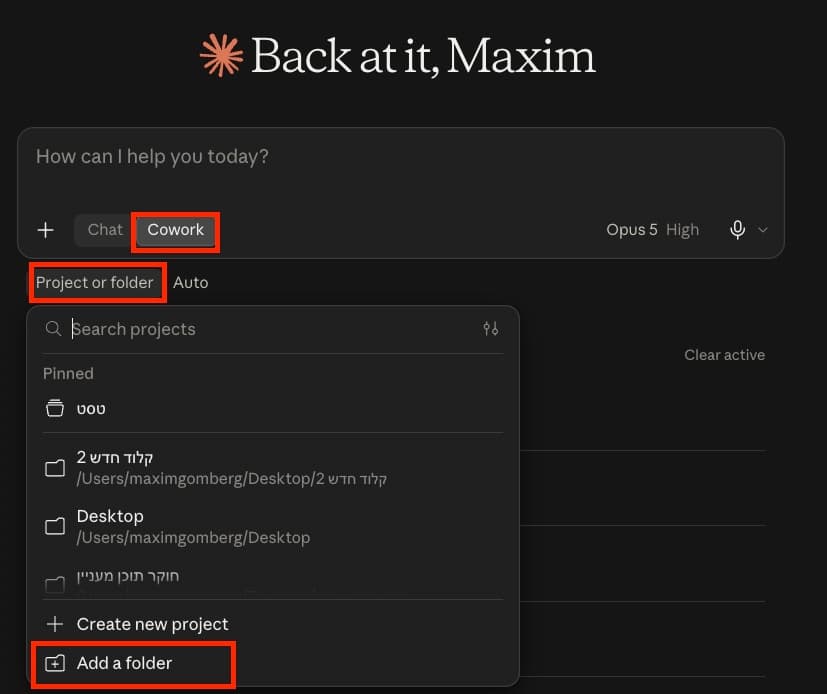Click the Pinned section label
Screen dimensions: 827x694
click(x=68, y=374)
